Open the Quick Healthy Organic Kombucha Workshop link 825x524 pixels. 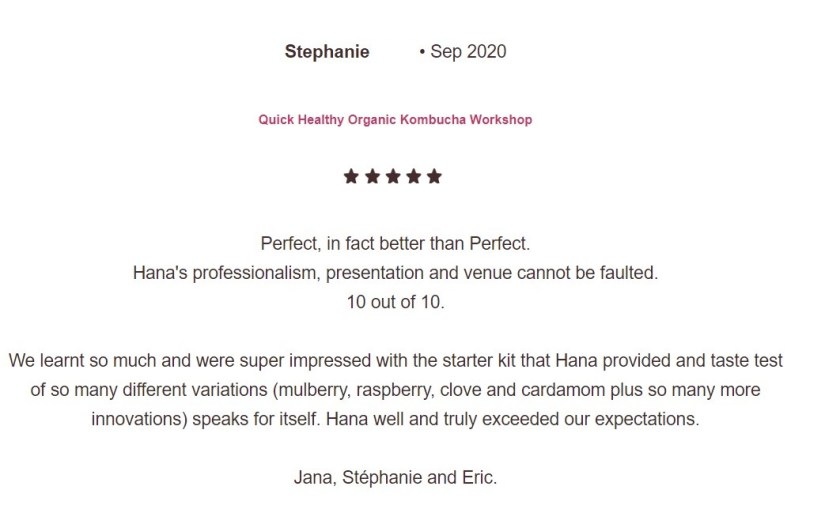(395, 120)
